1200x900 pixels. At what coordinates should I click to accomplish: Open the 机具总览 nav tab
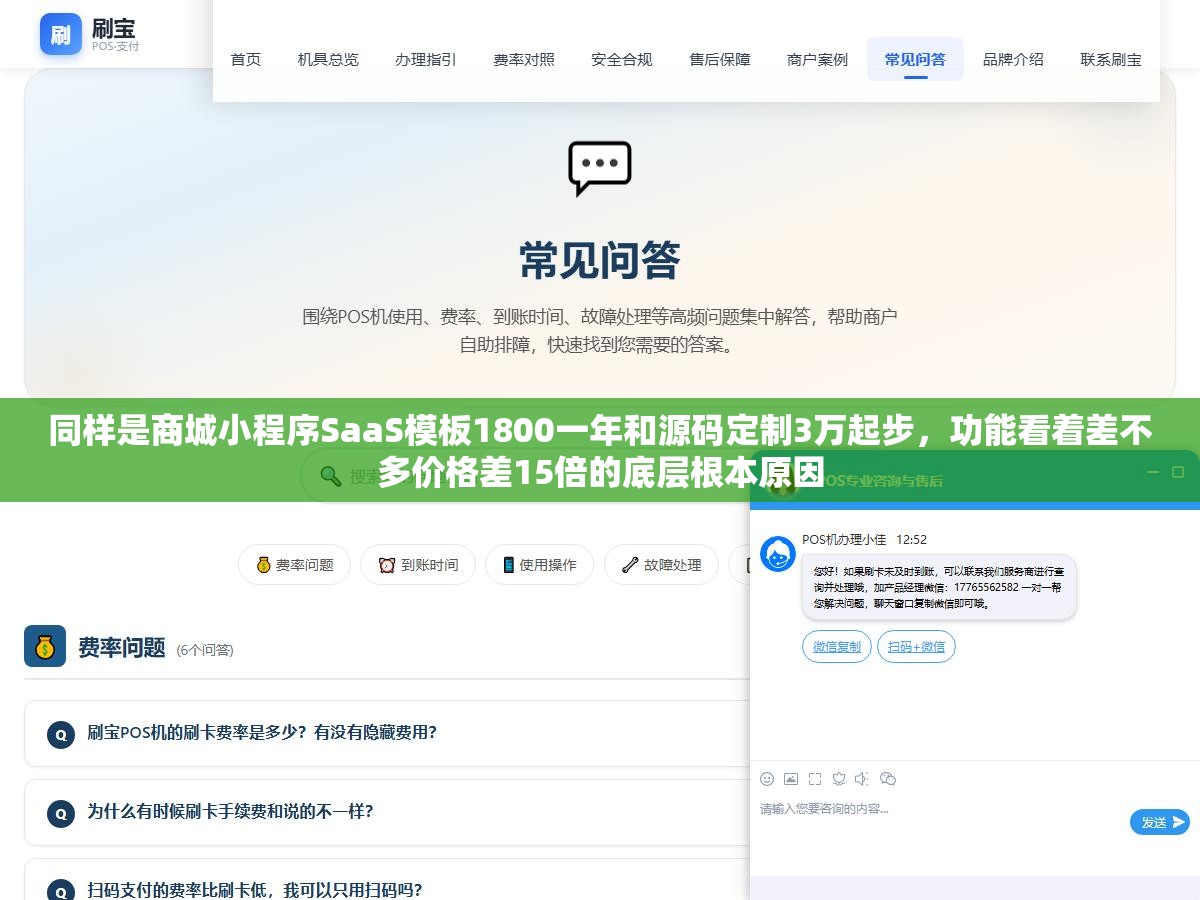pyautogui.click(x=328, y=59)
